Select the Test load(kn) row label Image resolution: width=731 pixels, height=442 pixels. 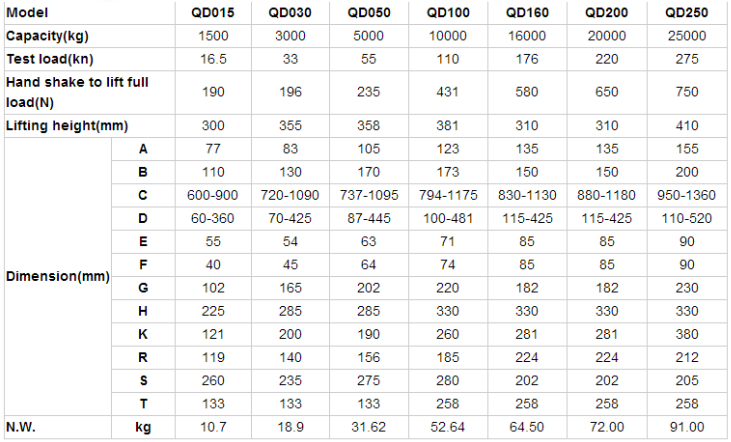pos(50,59)
